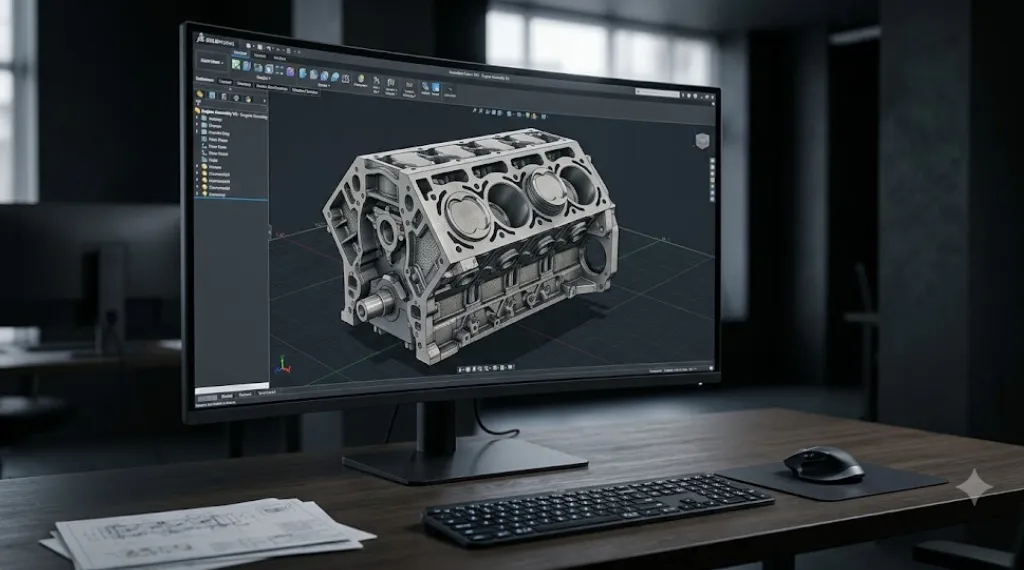
Task: Switch to the last tab below the tree panel
Action: pos(267,393)
